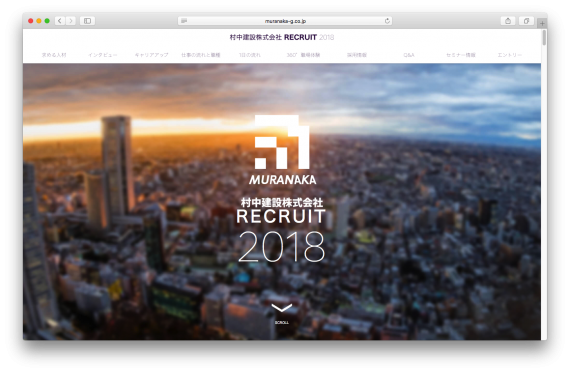Click the large 2018 hero text
570x373 pixels.
click(281, 246)
